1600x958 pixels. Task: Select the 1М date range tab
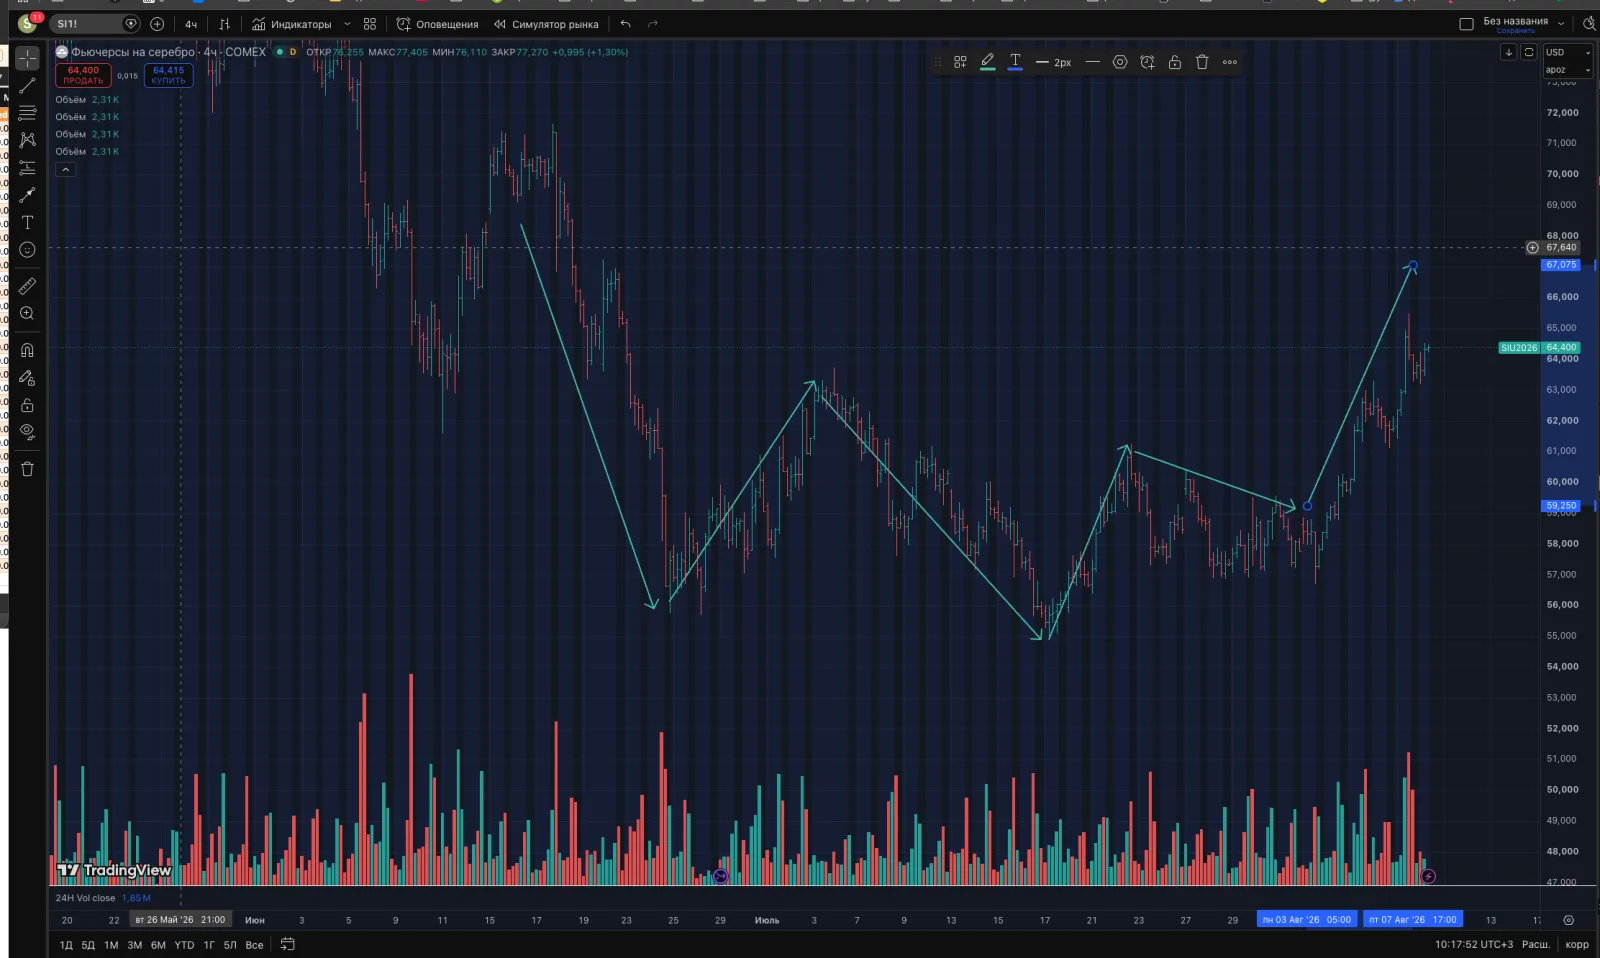point(111,945)
